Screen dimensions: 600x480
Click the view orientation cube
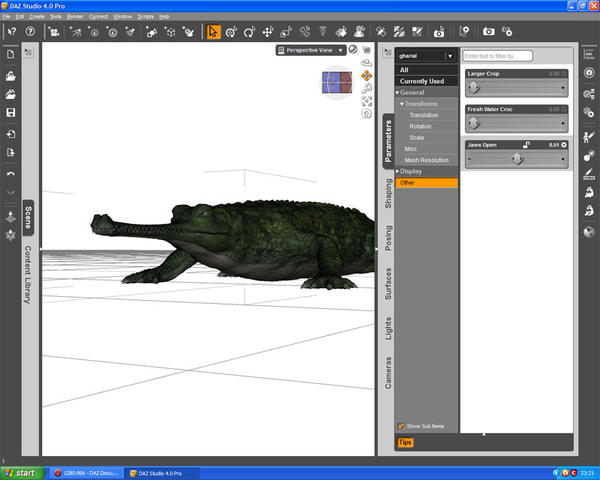336,81
